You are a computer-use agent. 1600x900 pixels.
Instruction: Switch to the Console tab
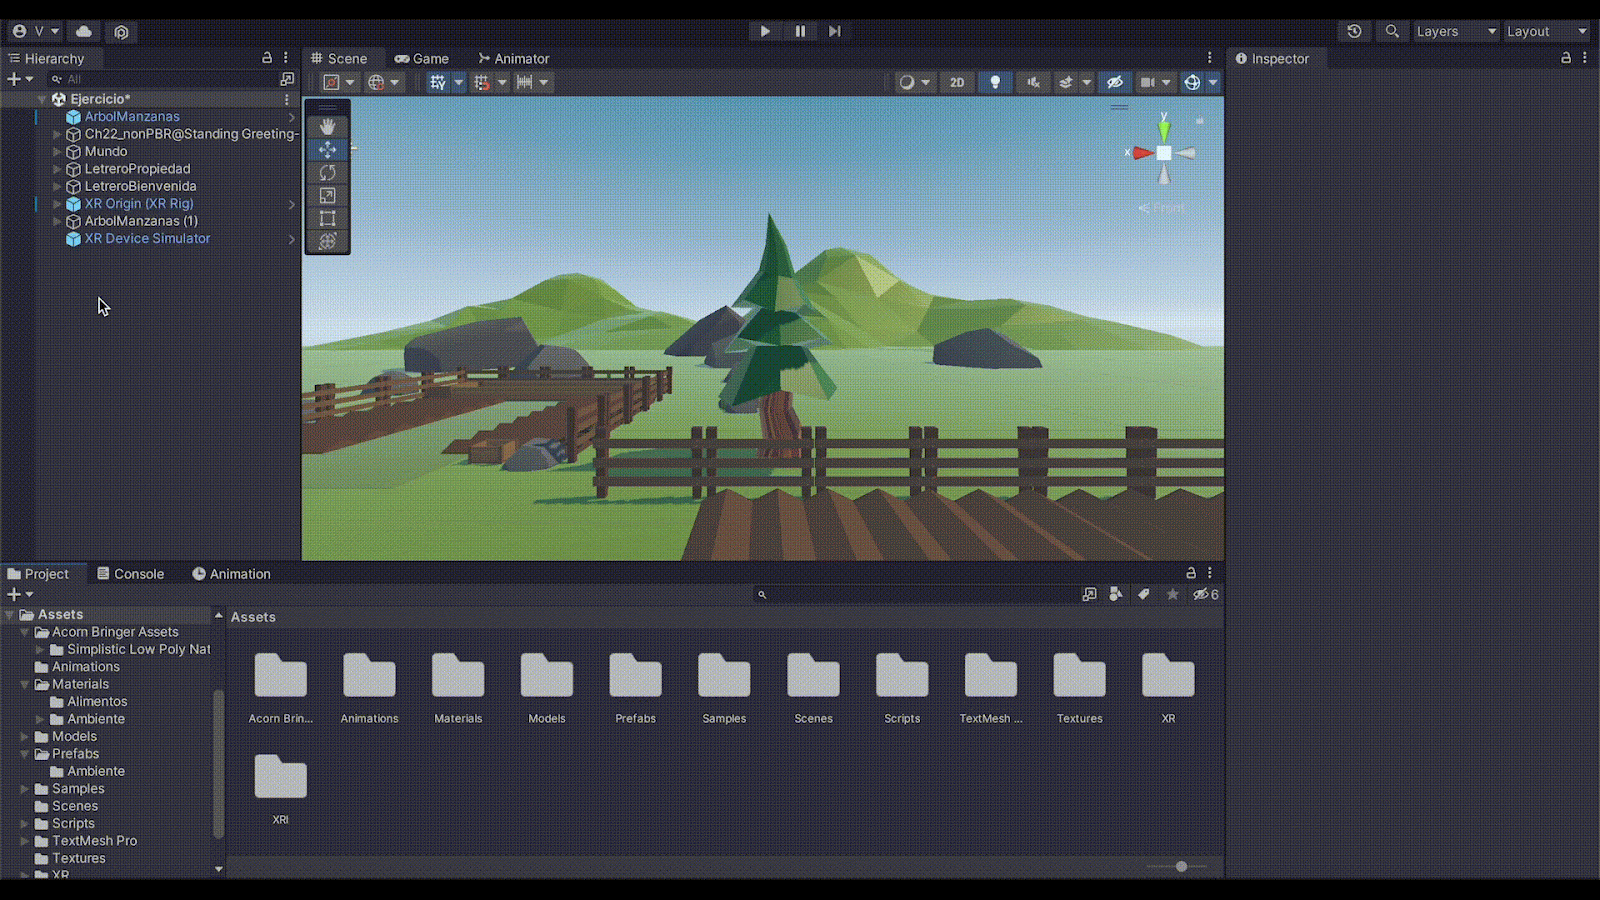[130, 574]
